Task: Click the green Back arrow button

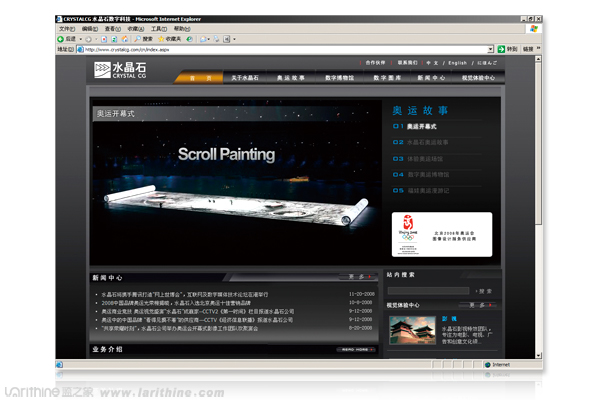Action: pyautogui.click(x=60, y=39)
